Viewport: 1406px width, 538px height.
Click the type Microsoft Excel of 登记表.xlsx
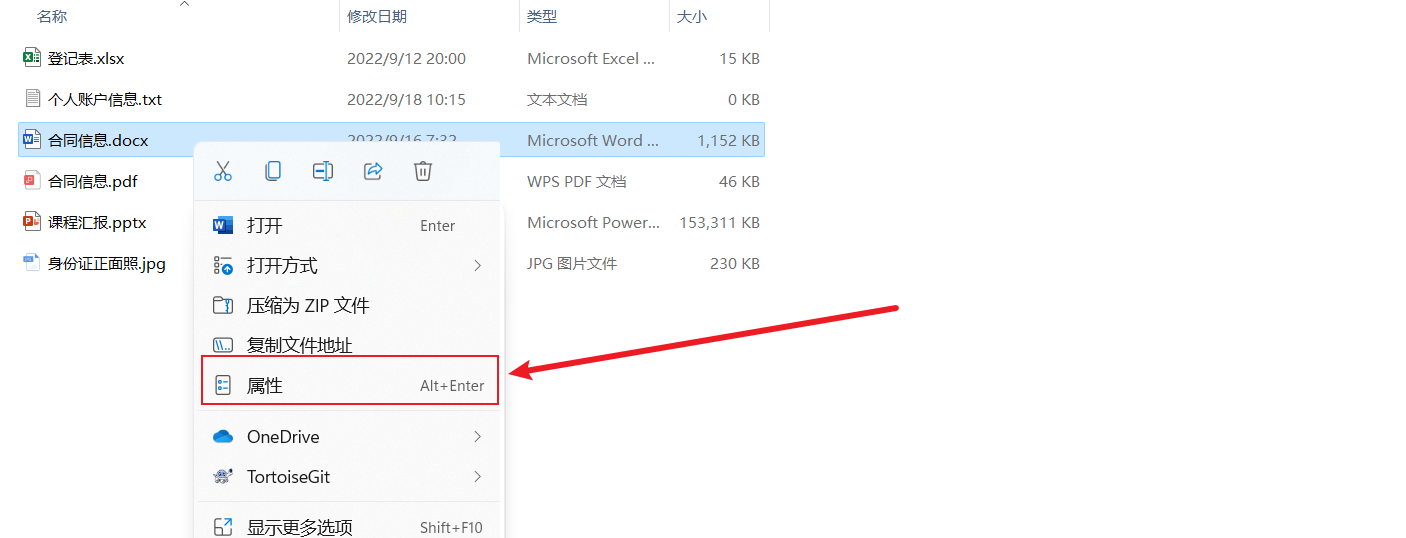(591, 58)
